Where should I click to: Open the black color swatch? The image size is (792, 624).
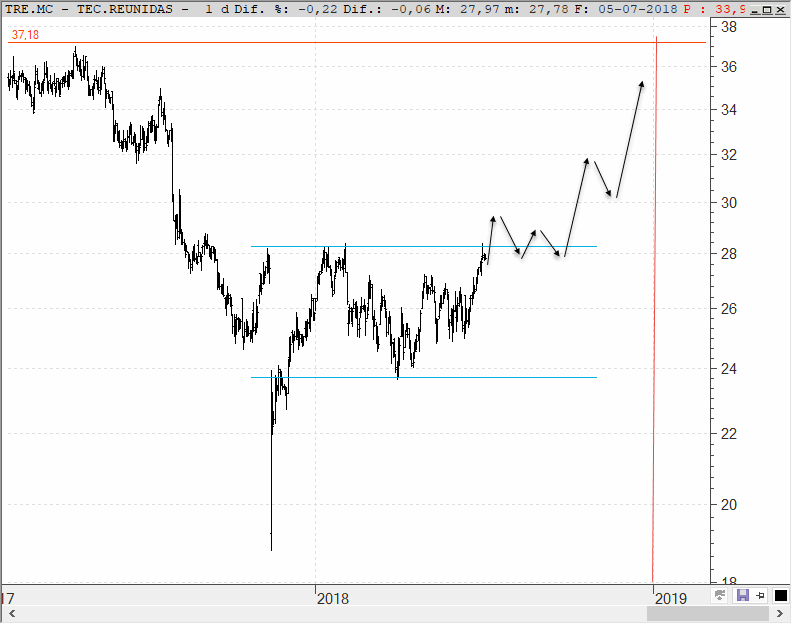pos(780,596)
